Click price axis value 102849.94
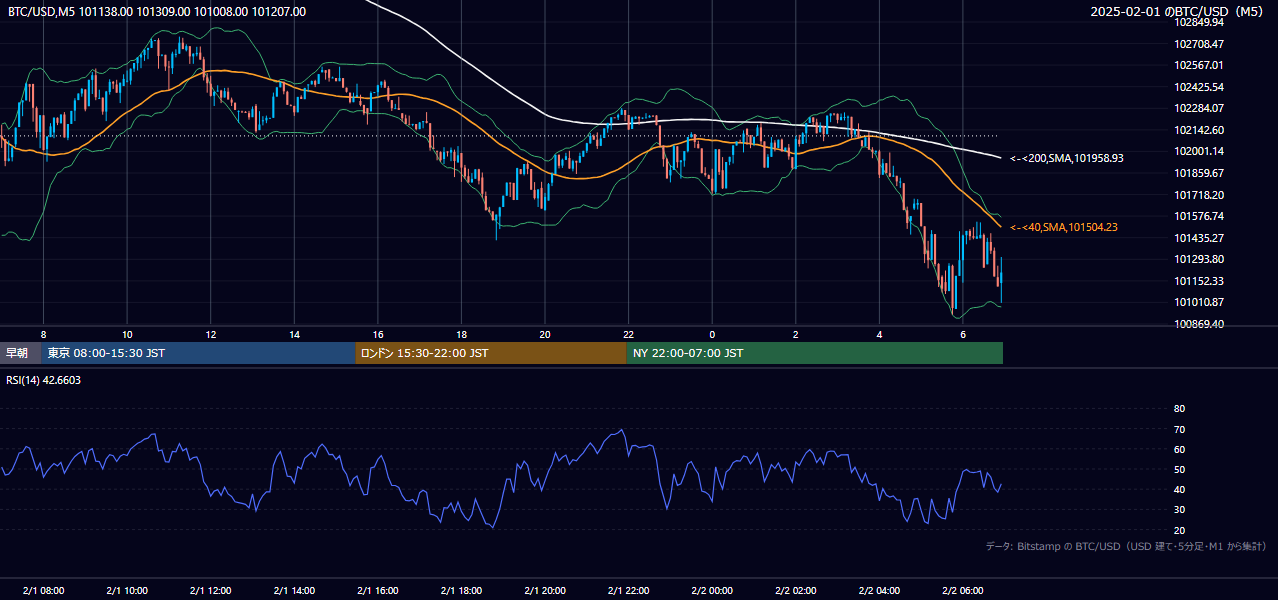This screenshot has width=1278, height=600. point(1199,22)
